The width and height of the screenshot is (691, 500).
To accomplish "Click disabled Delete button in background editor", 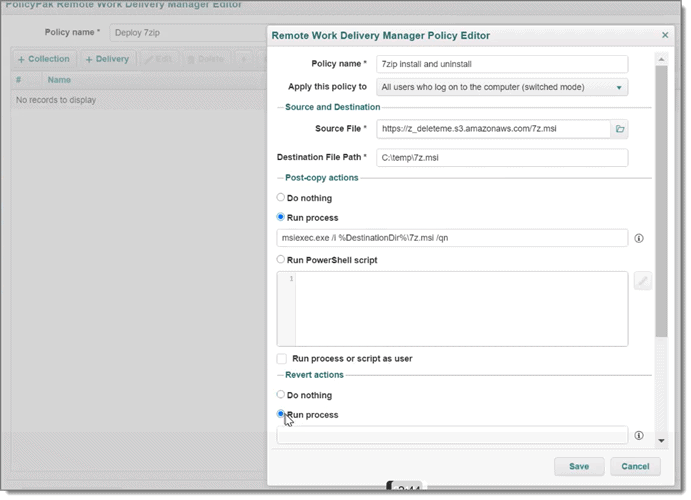I will pos(206,59).
